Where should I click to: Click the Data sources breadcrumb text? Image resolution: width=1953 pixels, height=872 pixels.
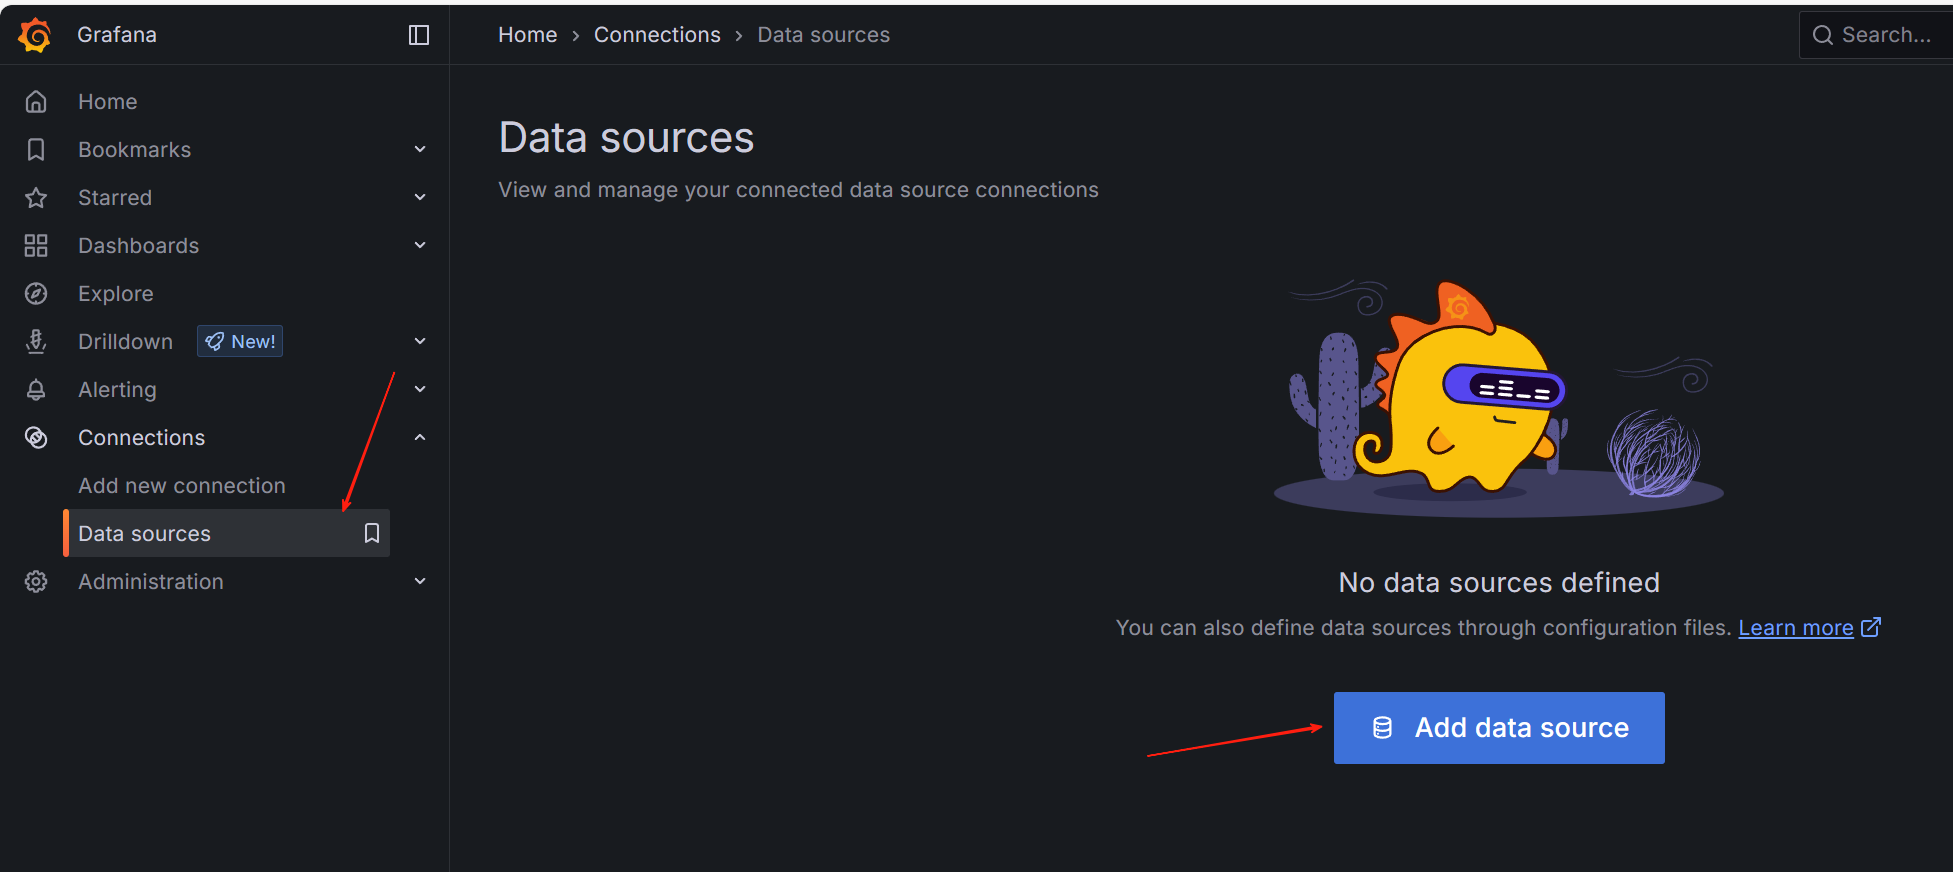[824, 35]
